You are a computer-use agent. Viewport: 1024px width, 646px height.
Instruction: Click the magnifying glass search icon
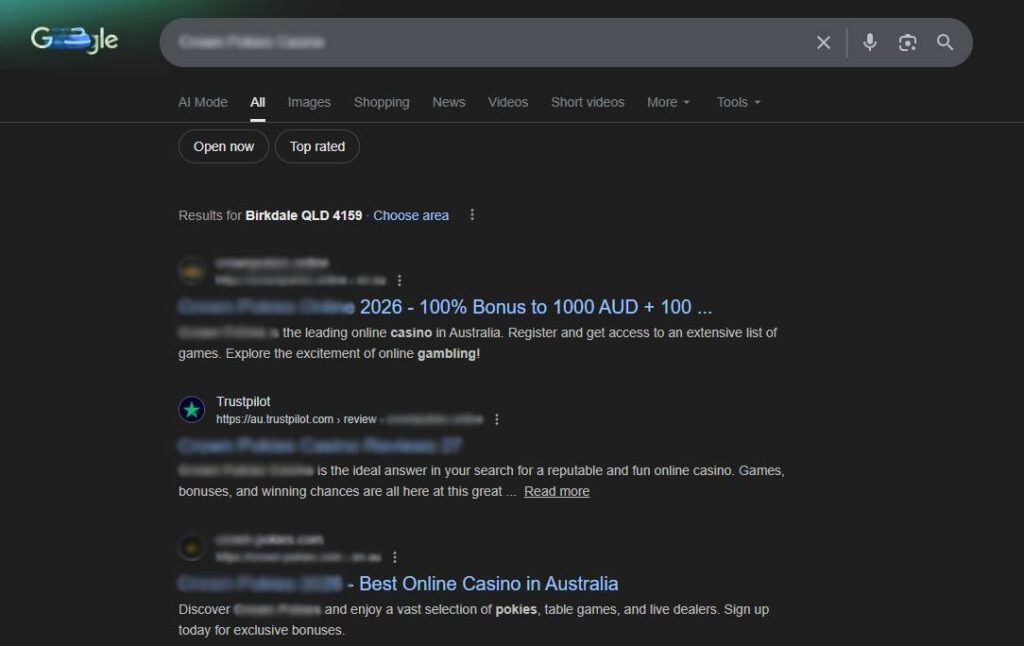[x=945, y=42]
